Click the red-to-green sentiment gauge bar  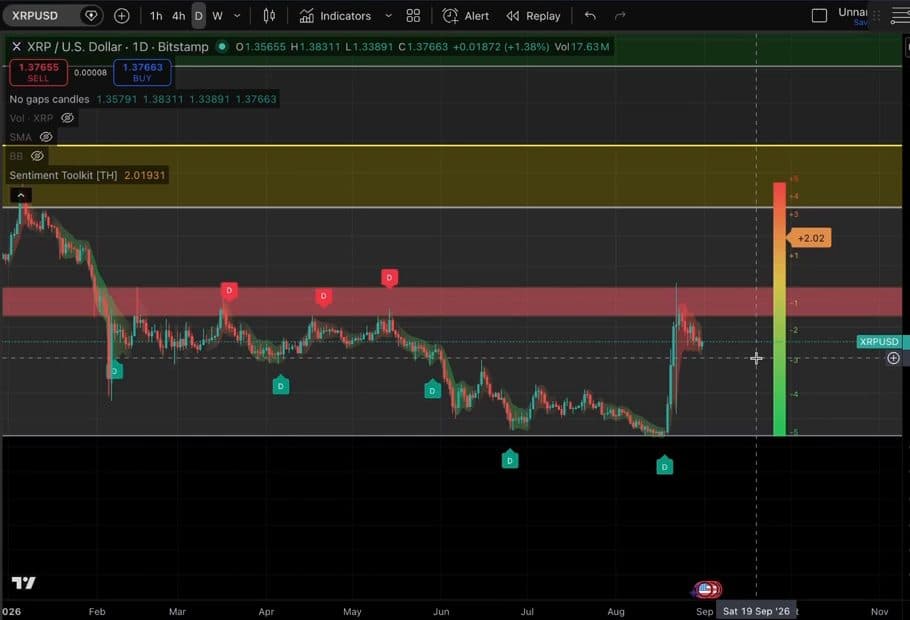coord(779,309)
